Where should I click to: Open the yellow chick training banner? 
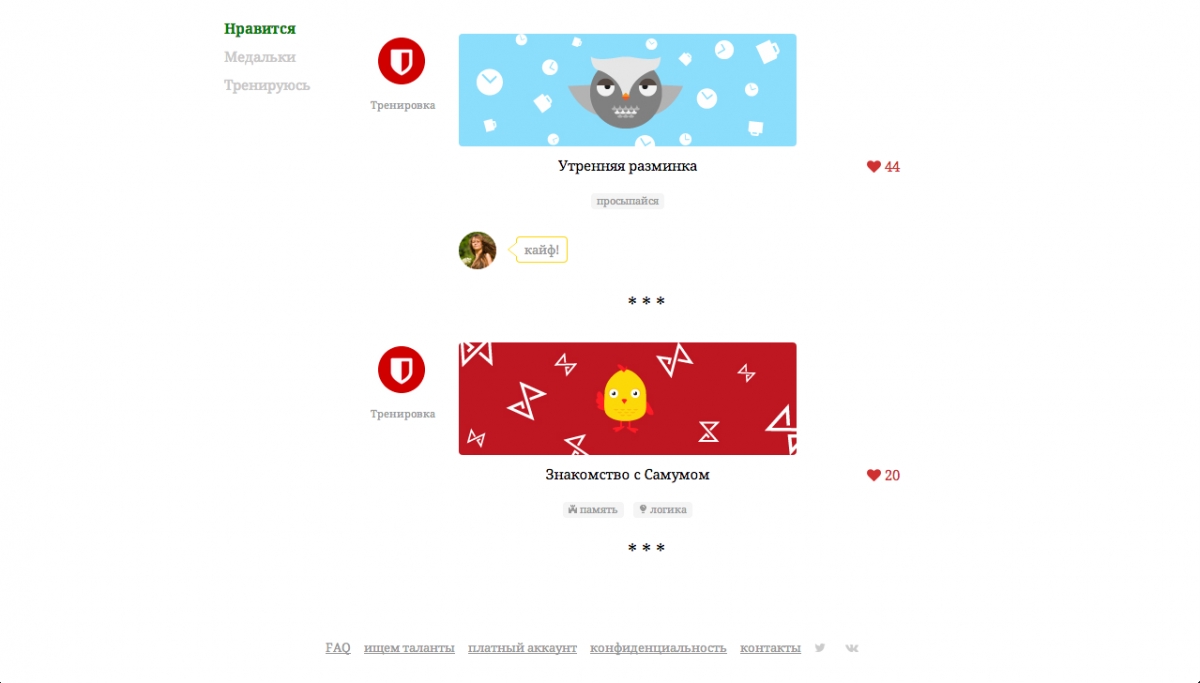click(x=627, y=399)
